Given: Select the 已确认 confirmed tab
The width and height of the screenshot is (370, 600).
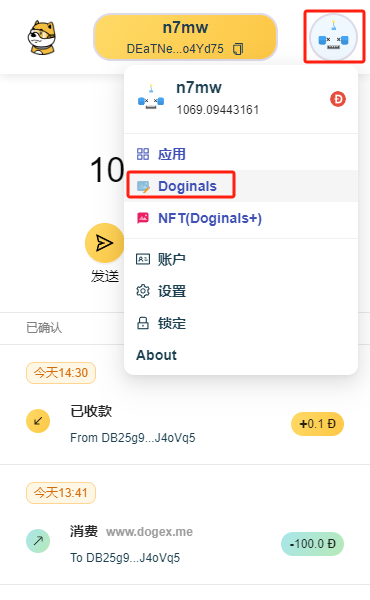Looking at the screenshot, I should 44,328.
